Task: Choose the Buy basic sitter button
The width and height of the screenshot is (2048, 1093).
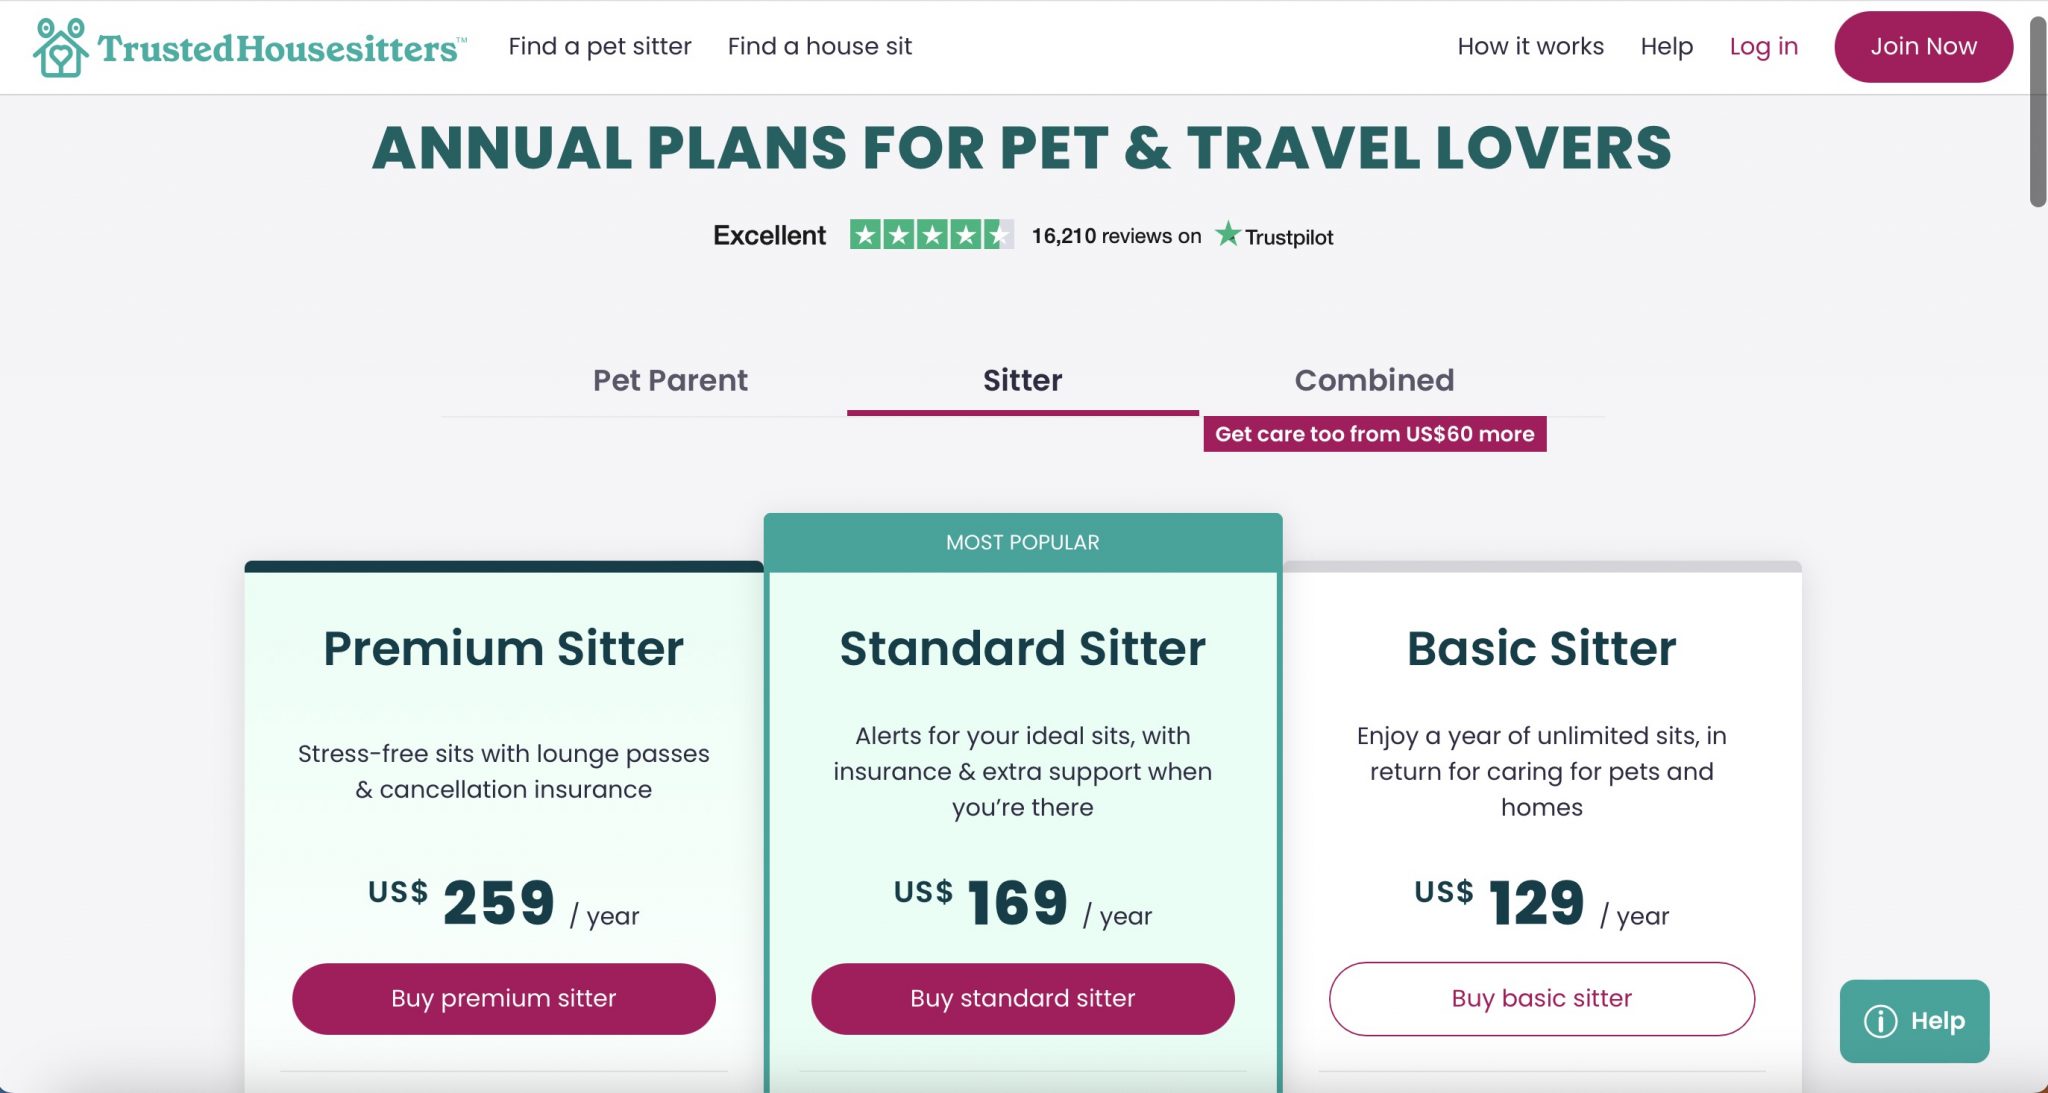Action: pyautogui.click(x=1541, y=998)
